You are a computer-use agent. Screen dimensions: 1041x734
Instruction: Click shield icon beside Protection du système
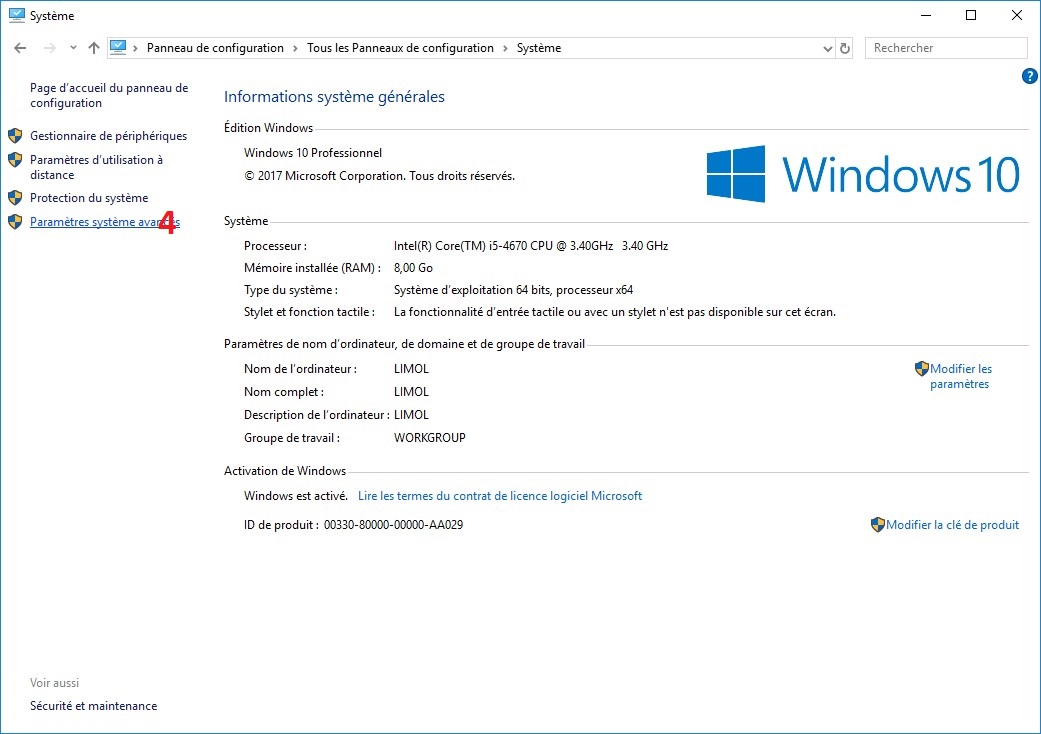click(15, 198)
